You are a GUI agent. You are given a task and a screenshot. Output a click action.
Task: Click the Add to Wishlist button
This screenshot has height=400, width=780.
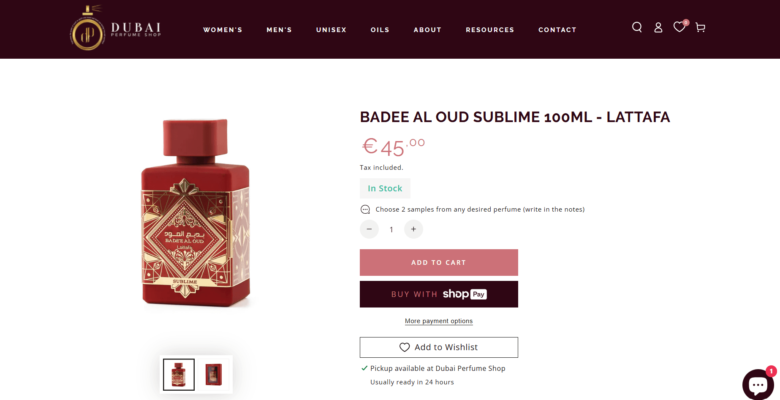click(x=439, y=347)
